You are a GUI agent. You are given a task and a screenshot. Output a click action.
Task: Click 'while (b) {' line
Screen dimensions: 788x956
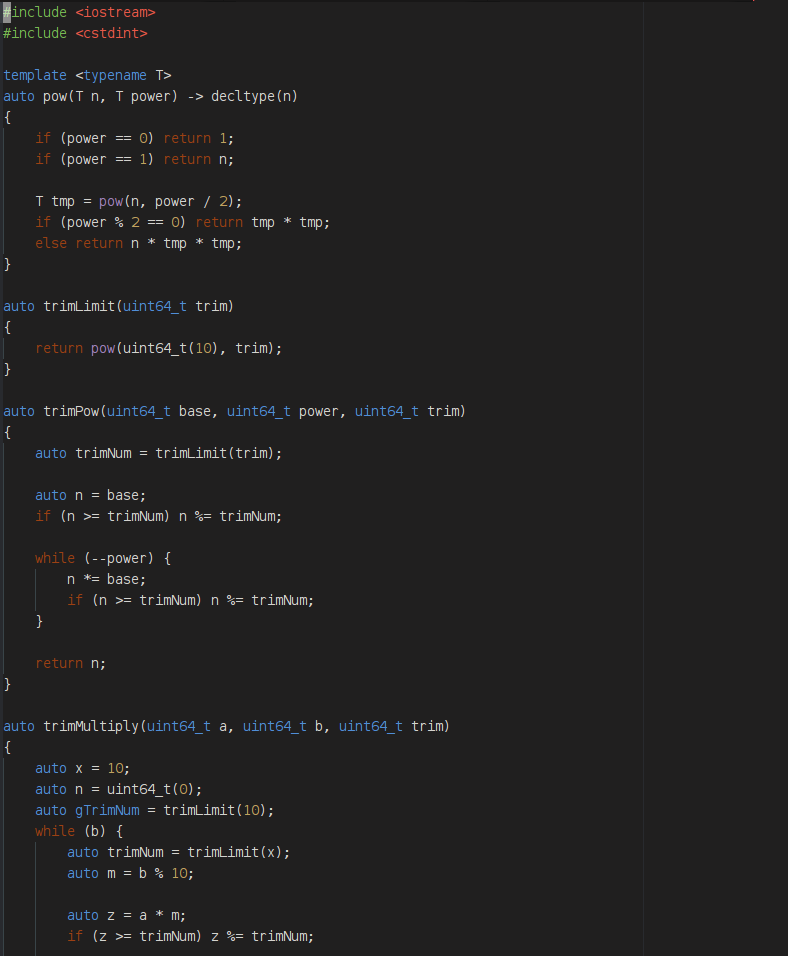[79, 832]
